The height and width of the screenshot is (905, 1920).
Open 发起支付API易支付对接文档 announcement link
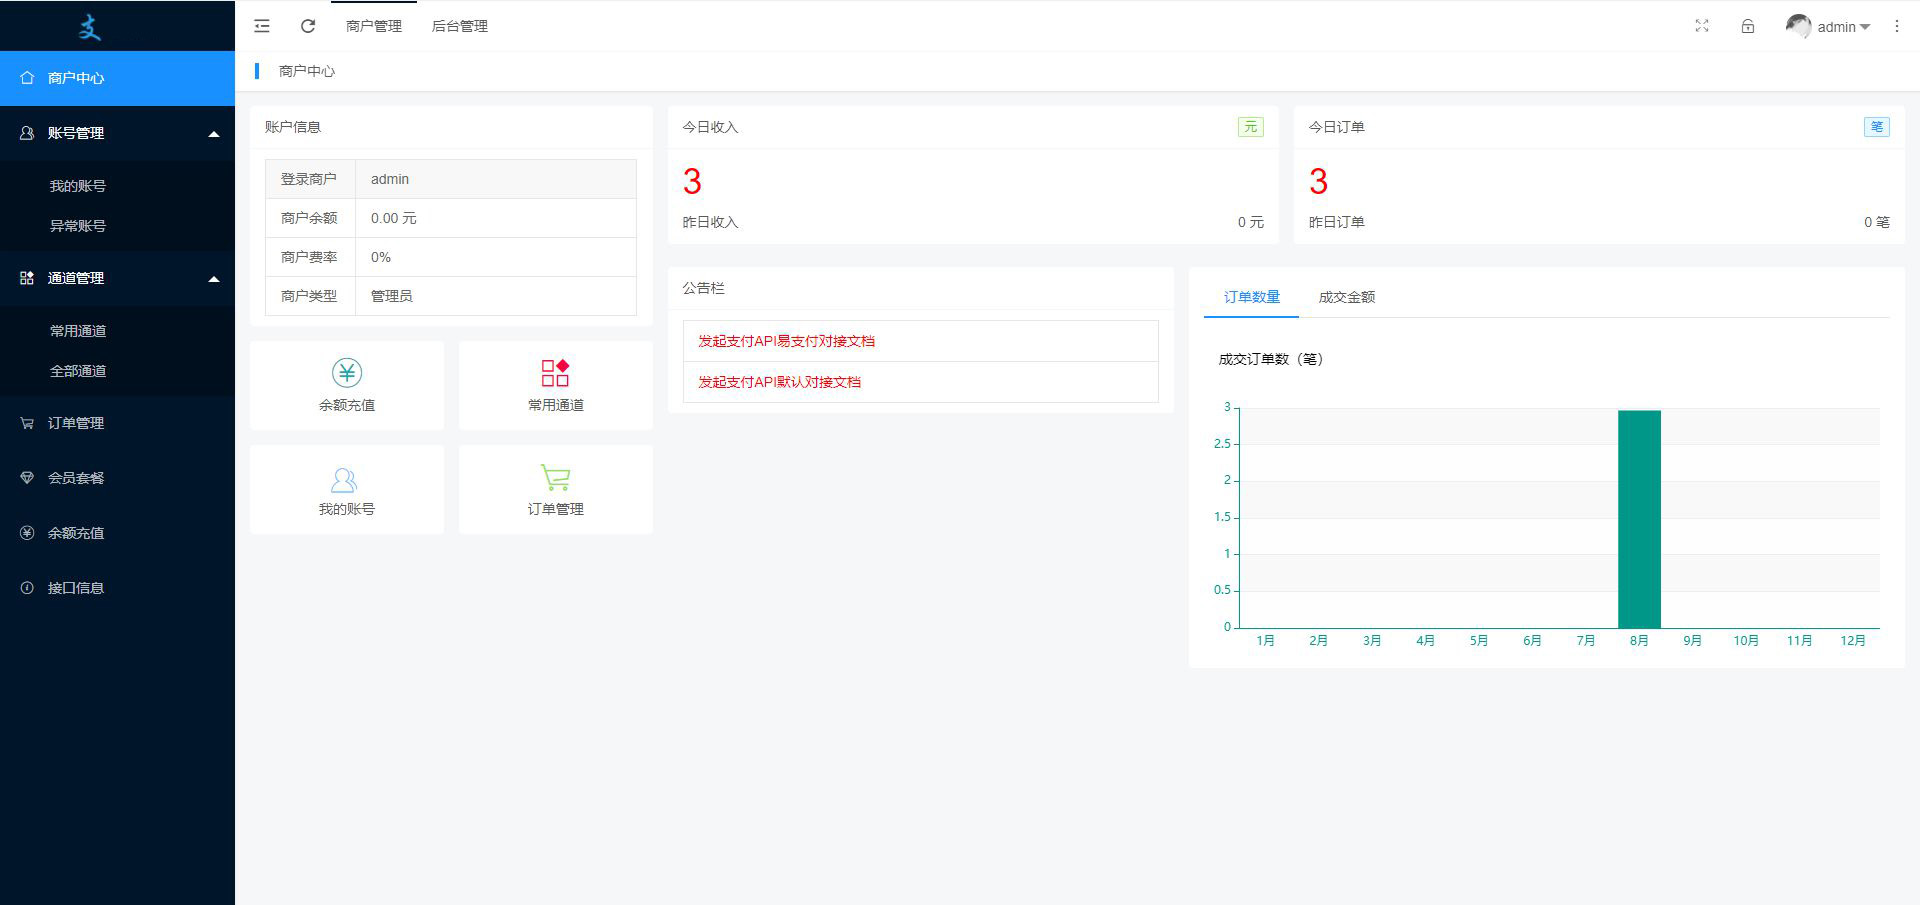click(x=786, y=341)
